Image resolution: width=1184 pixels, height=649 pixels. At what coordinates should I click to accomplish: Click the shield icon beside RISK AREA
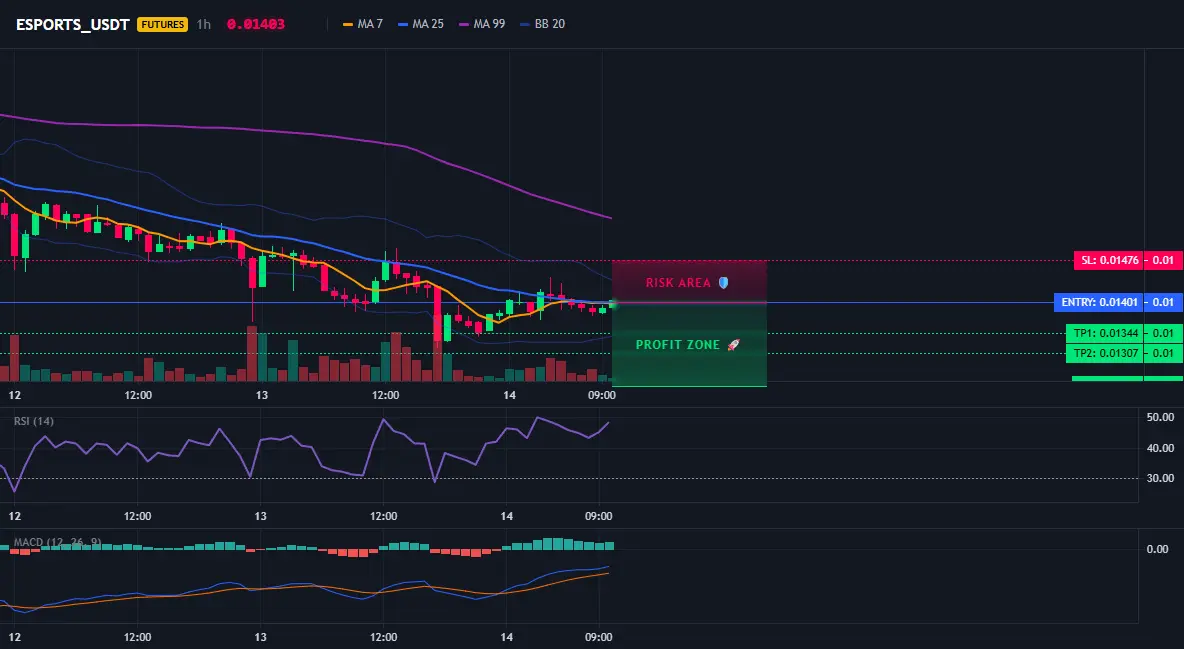tap(723, 283)
